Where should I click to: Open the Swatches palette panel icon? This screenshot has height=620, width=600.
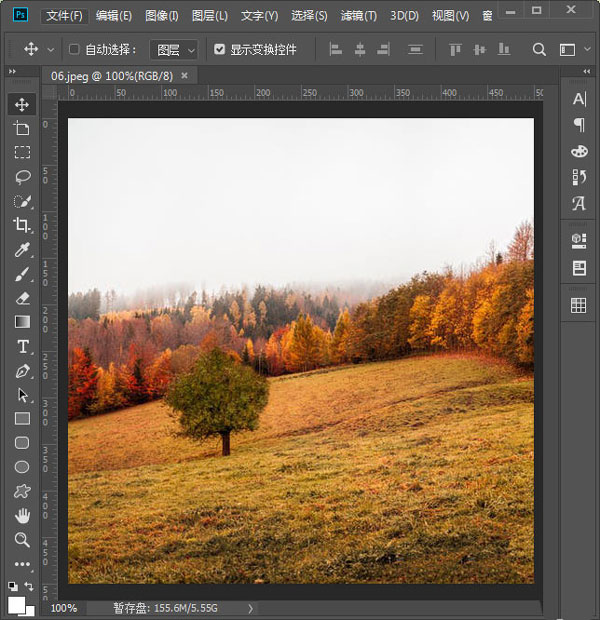pos(579,151)
